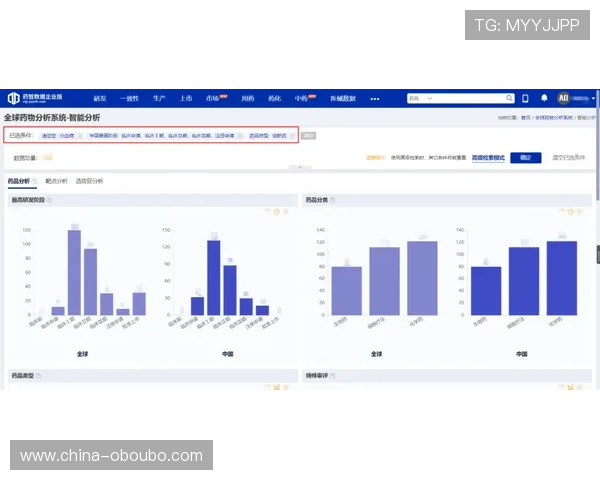The width and height of the screenshot is (600, 480).
Task: Click 批准上市 bar in 全球 stage chart
Action: point(139,304)
